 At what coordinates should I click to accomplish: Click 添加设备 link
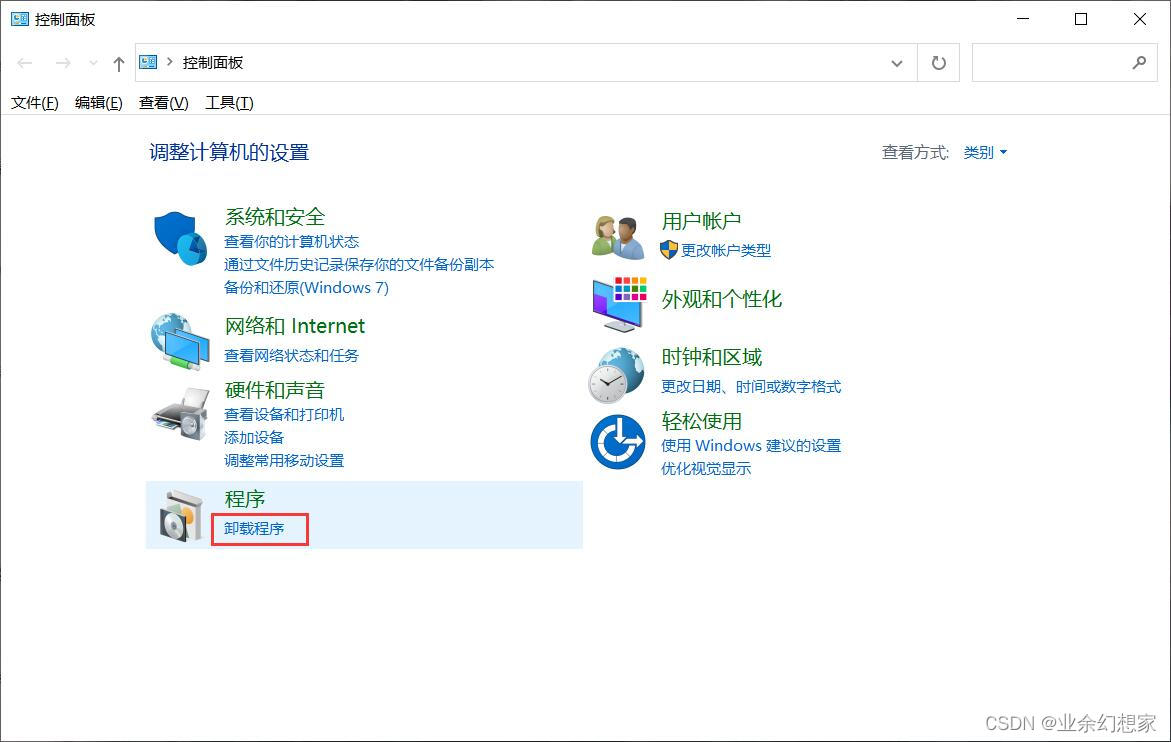(x=254, y=438)
